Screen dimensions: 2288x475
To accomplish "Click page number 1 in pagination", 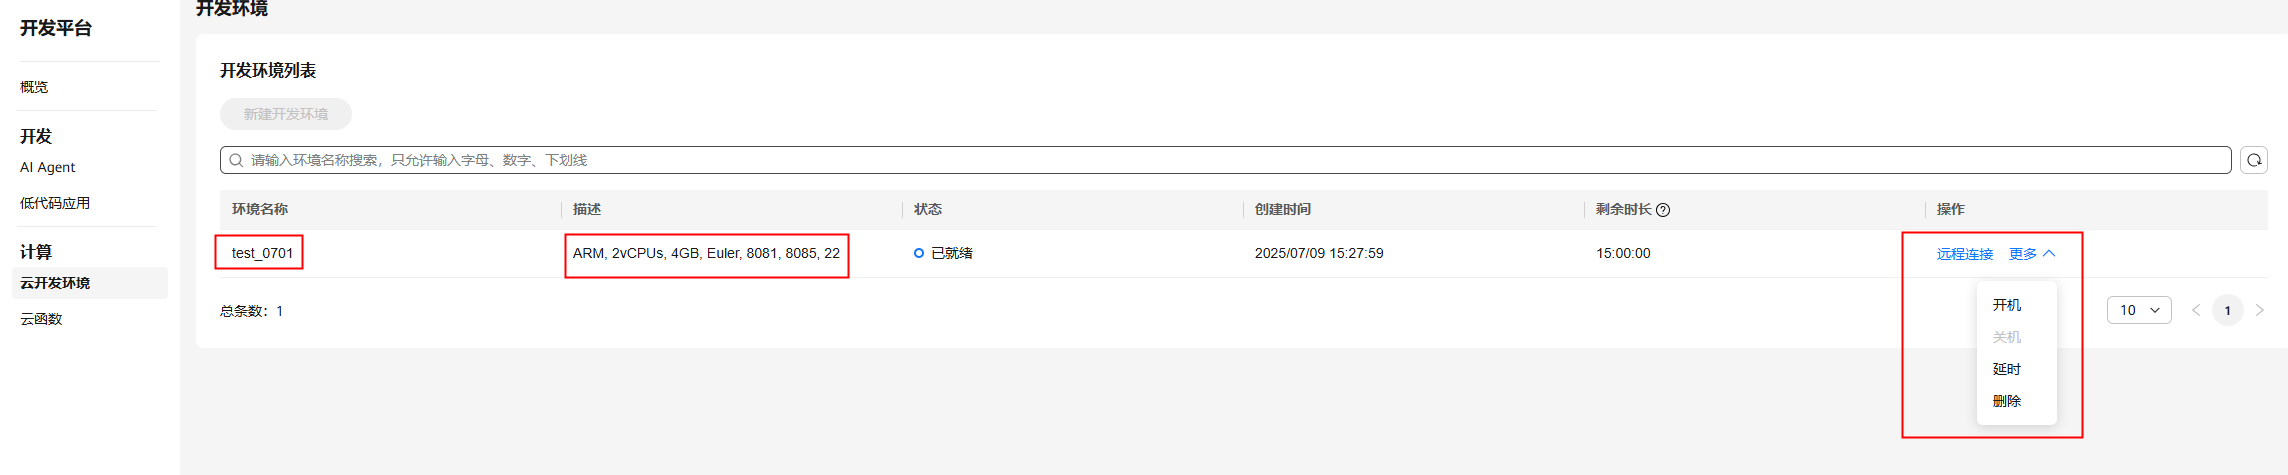I will tap(2228, 310).
